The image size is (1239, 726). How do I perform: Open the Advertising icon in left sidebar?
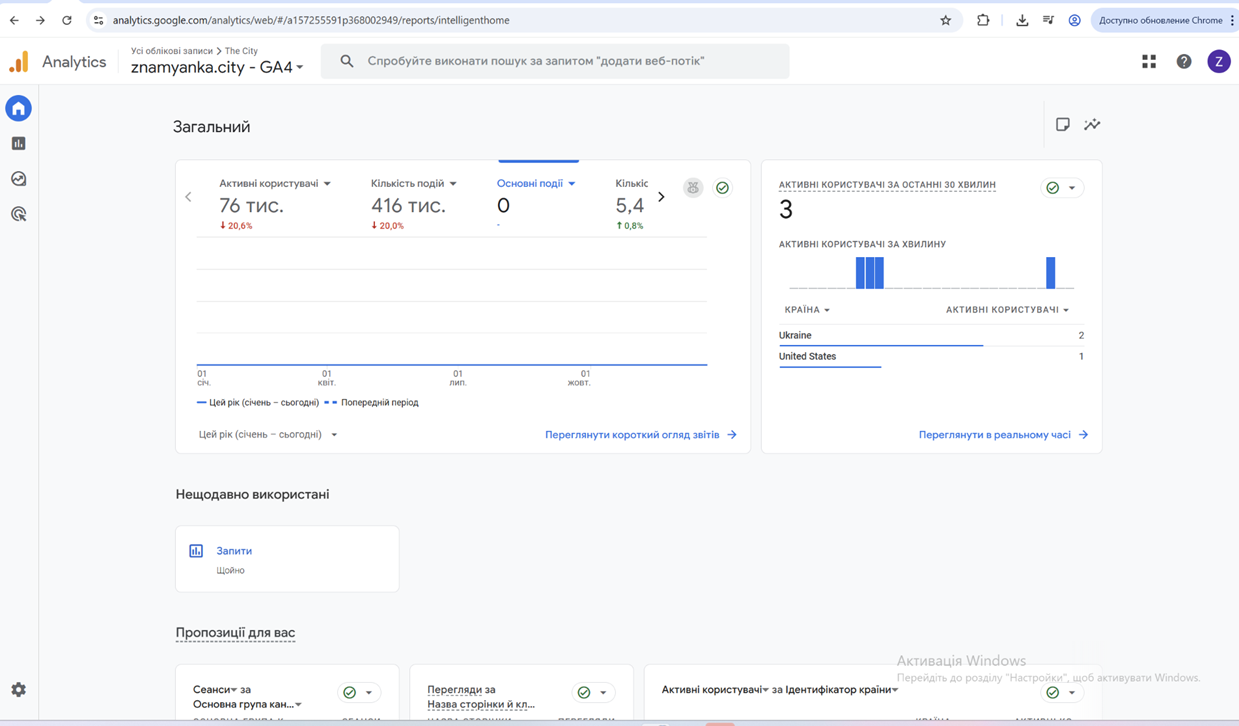(x=19, y=214)
